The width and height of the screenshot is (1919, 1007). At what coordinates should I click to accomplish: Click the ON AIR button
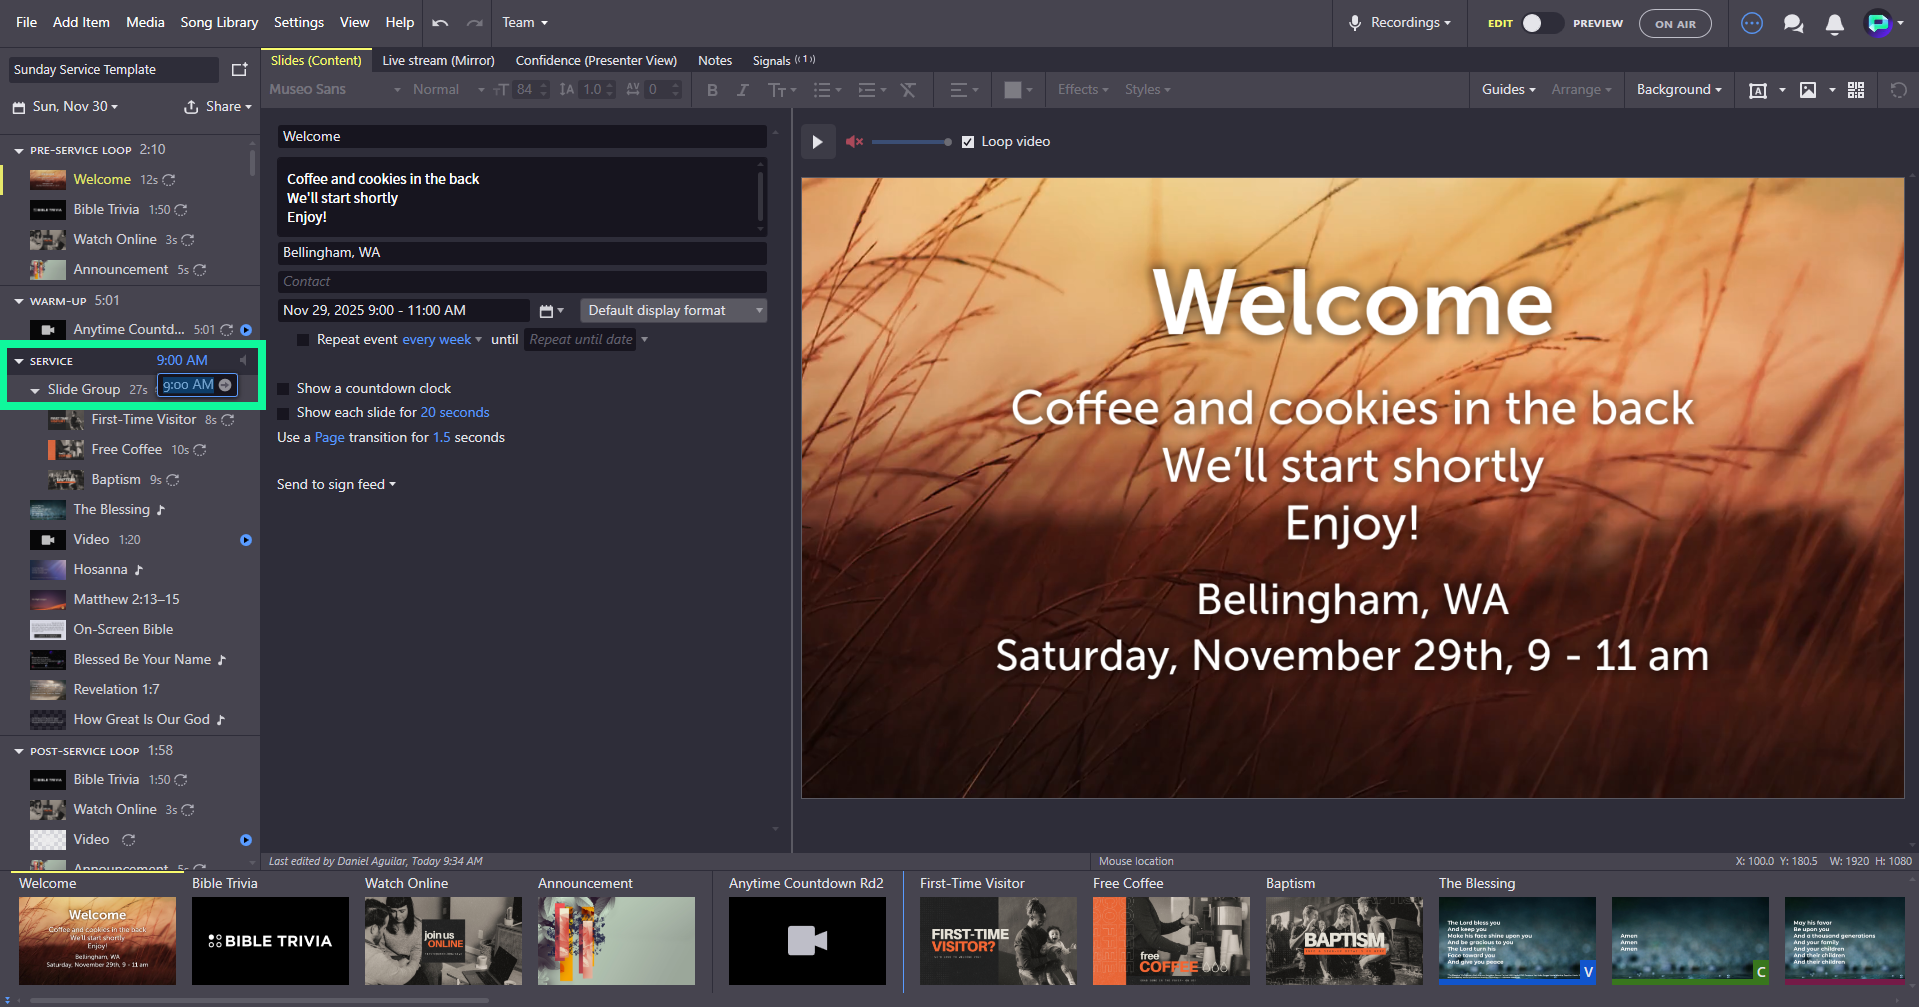[1675, 23]
